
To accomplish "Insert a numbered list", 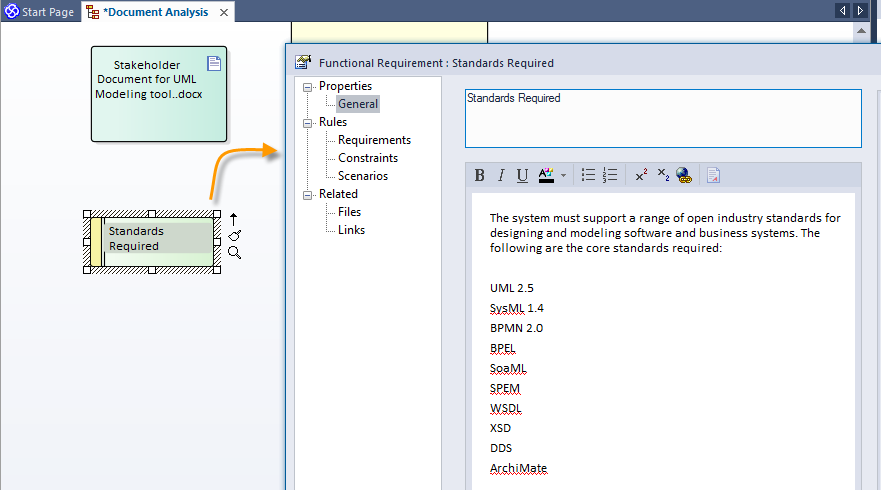I will [611, 176].
